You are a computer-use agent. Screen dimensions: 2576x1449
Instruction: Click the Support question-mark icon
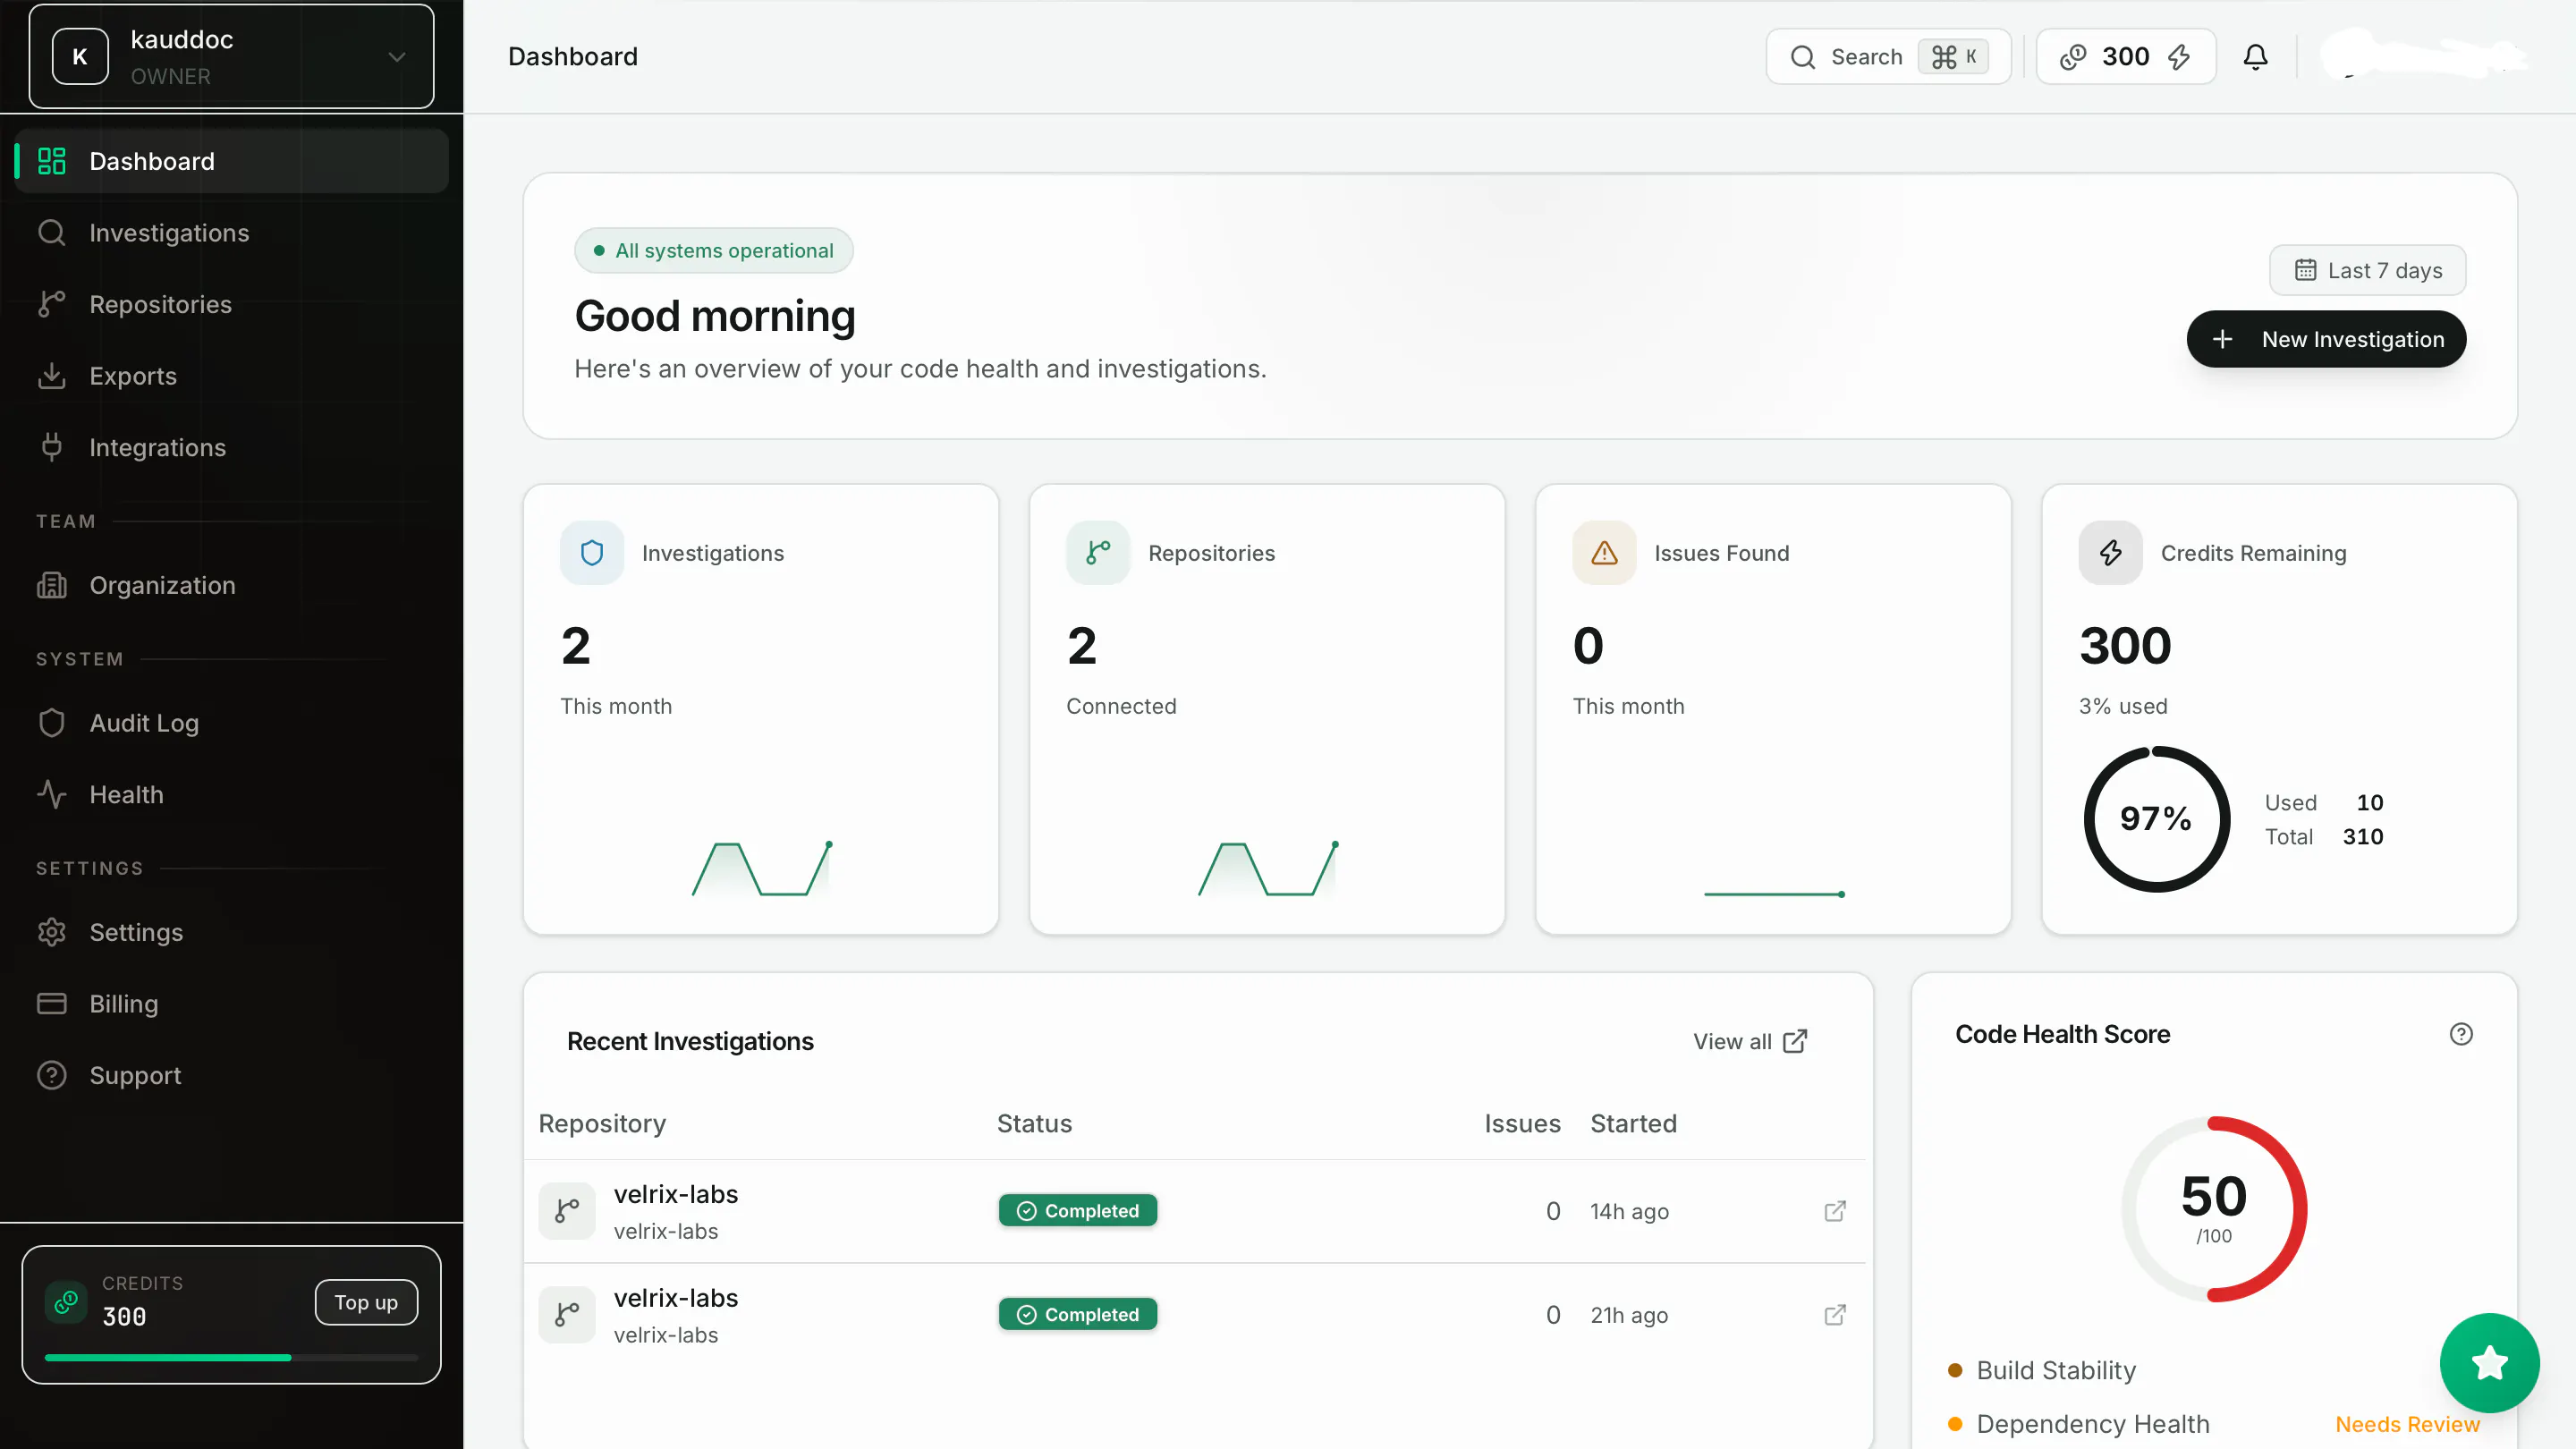pyautogui.click(x=52, y=1075)
